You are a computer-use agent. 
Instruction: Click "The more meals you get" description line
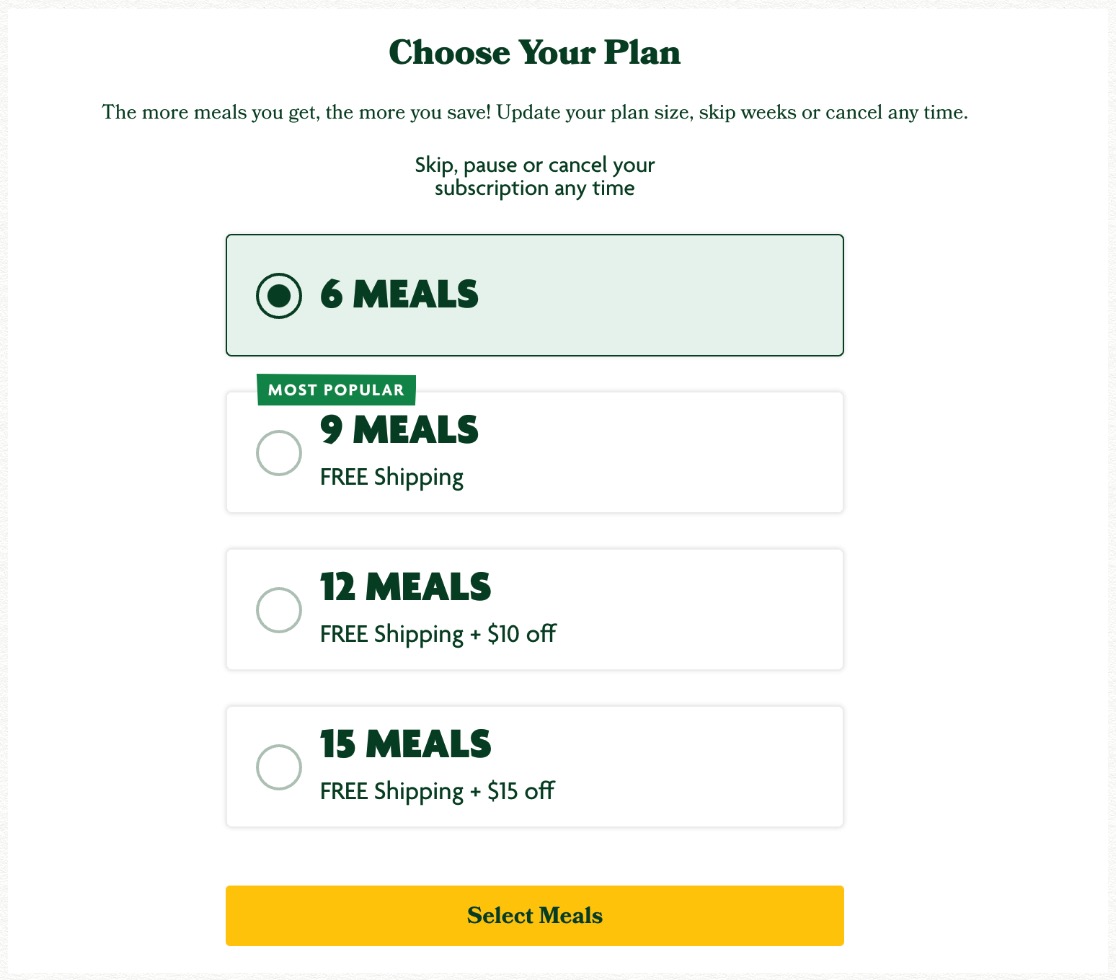click(535, 112)
